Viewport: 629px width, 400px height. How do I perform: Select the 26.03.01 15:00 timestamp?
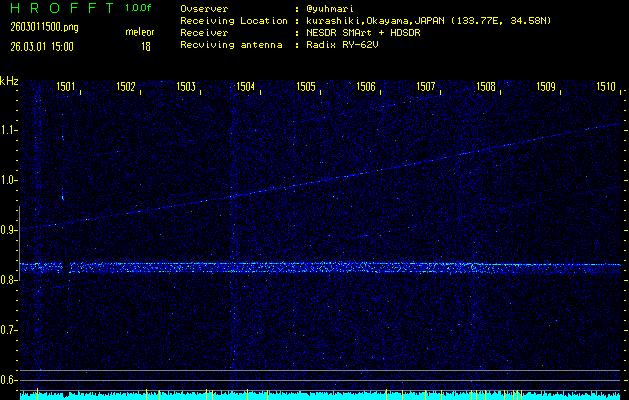[42, 46]
